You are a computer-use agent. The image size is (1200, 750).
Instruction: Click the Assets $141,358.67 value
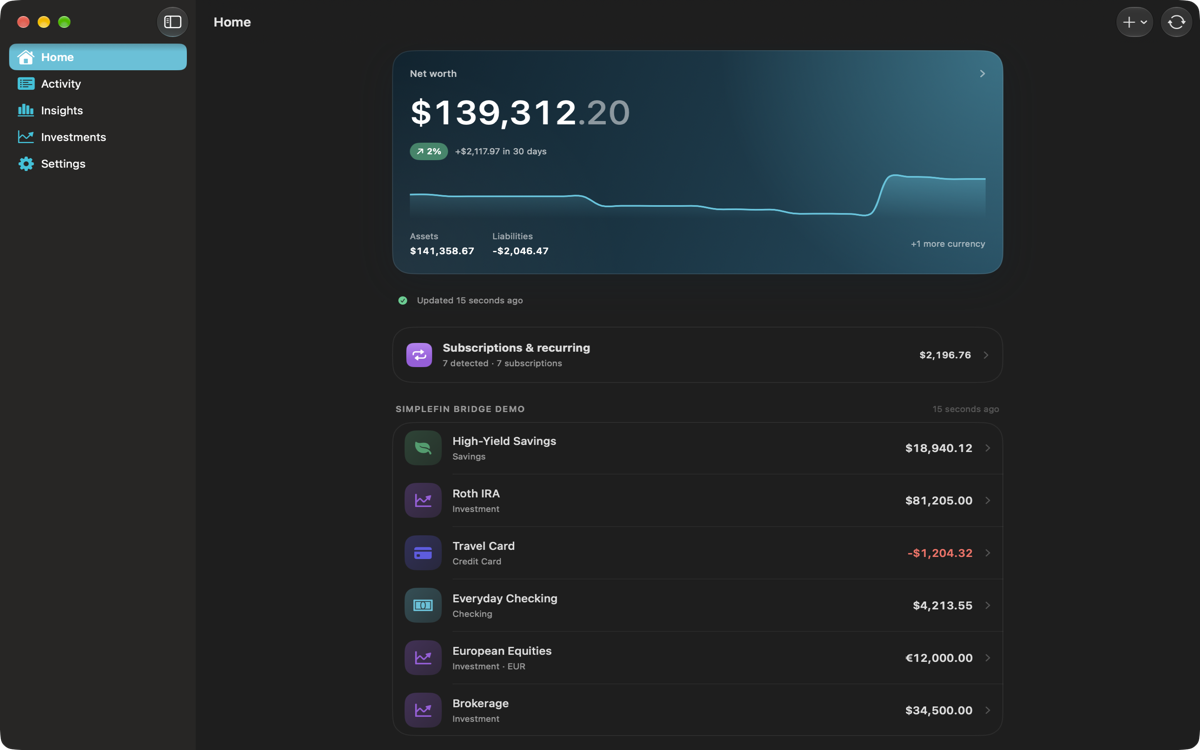[x=442, y=251]
